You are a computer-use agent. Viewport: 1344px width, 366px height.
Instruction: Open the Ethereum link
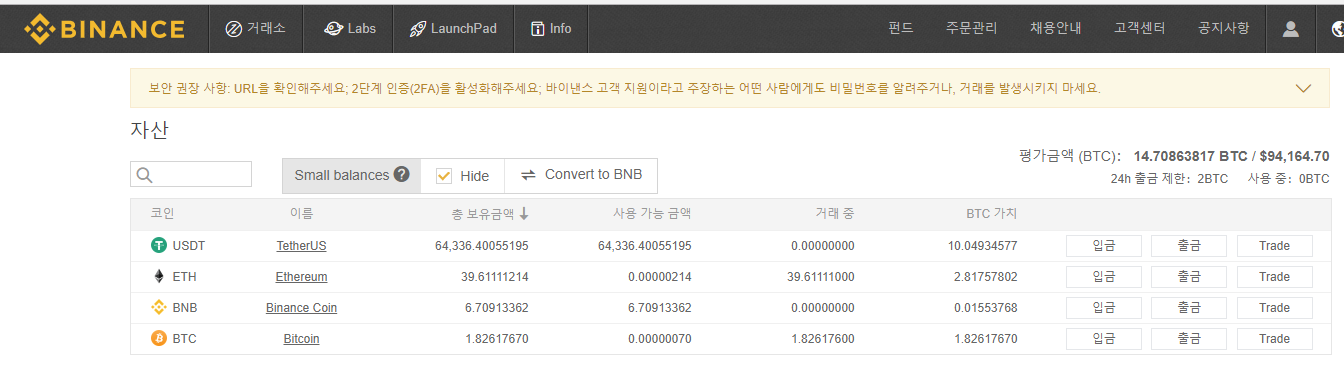coord(301,277)
